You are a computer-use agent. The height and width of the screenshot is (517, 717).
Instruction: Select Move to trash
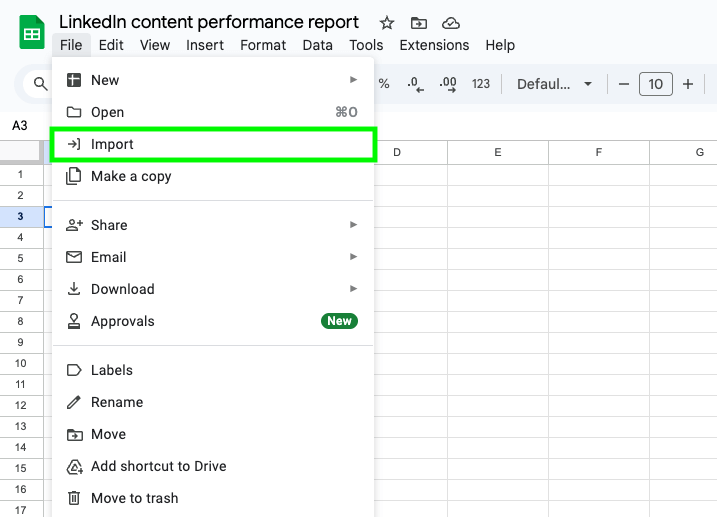[213, 498]
